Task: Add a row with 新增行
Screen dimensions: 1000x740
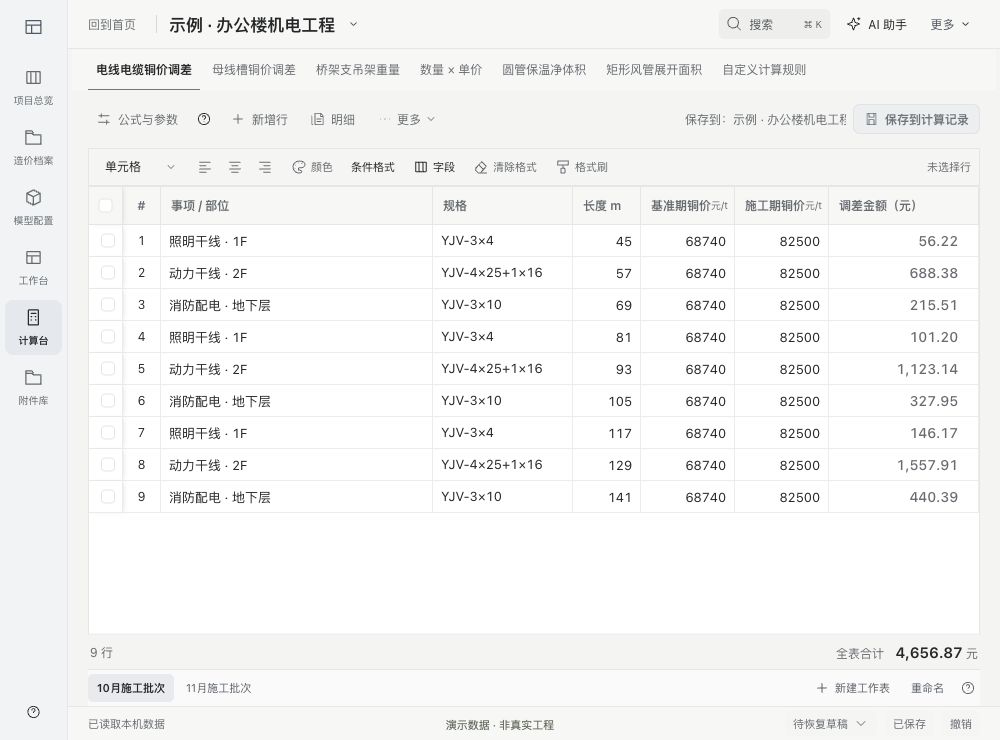Action: (260, 119)
